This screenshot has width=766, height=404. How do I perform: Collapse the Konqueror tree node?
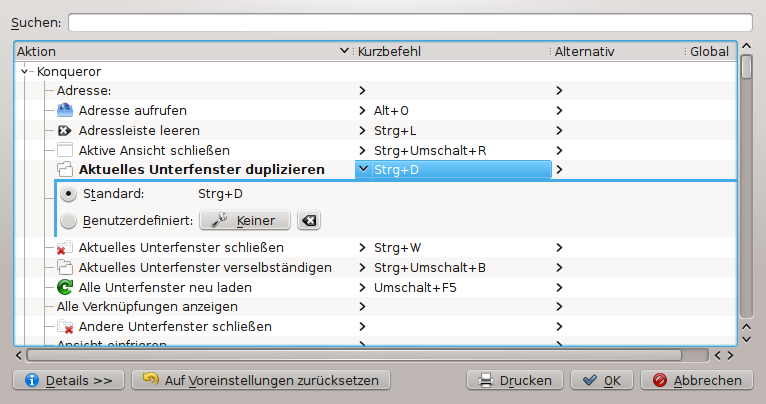point(24,71)
